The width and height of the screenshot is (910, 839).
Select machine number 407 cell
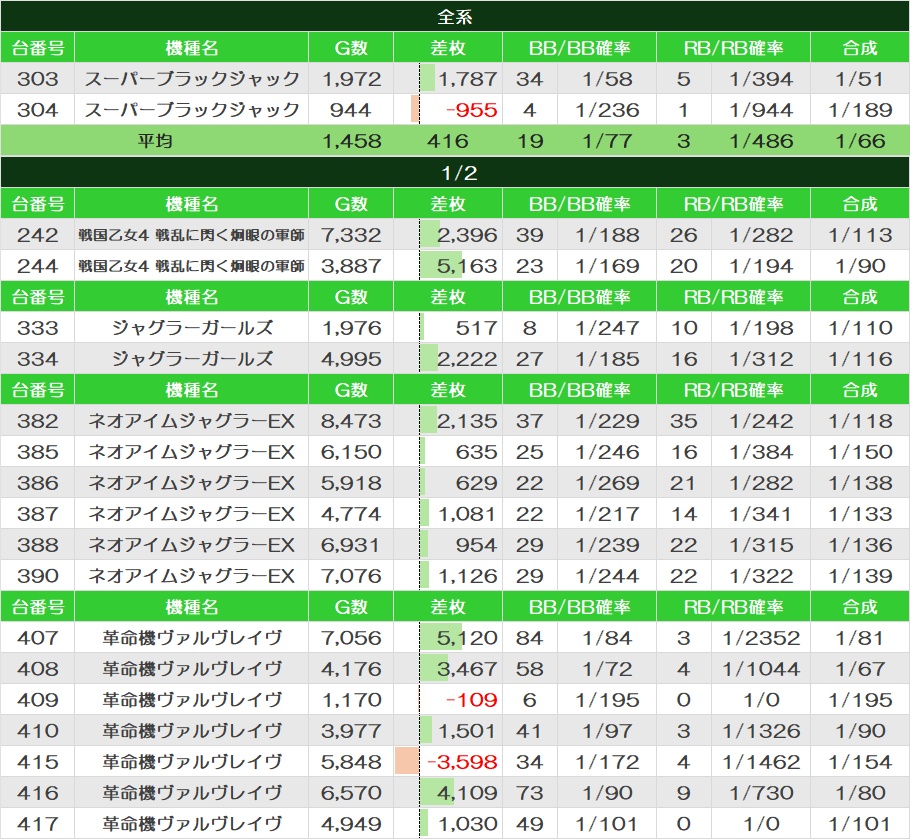coord(38,638)
